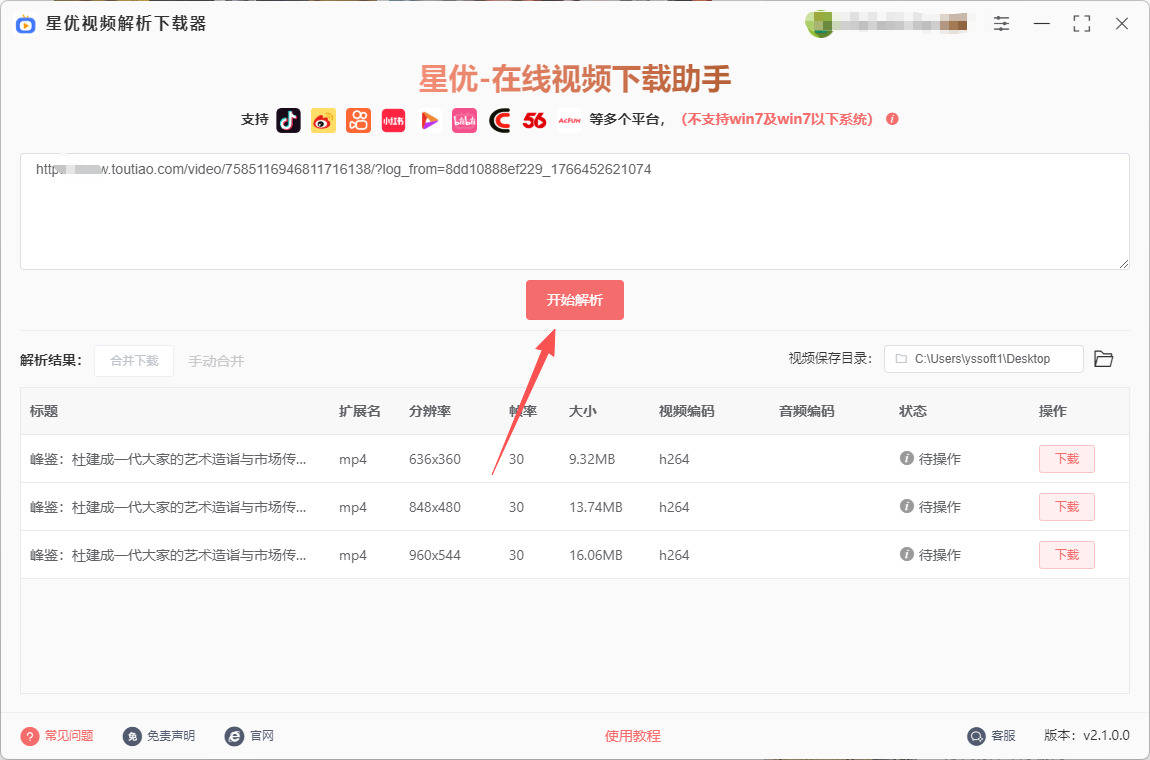Select the Douyin platform icon
Image resolution: width=1150 pixels, height=760 pixels.
pos(289,120)
